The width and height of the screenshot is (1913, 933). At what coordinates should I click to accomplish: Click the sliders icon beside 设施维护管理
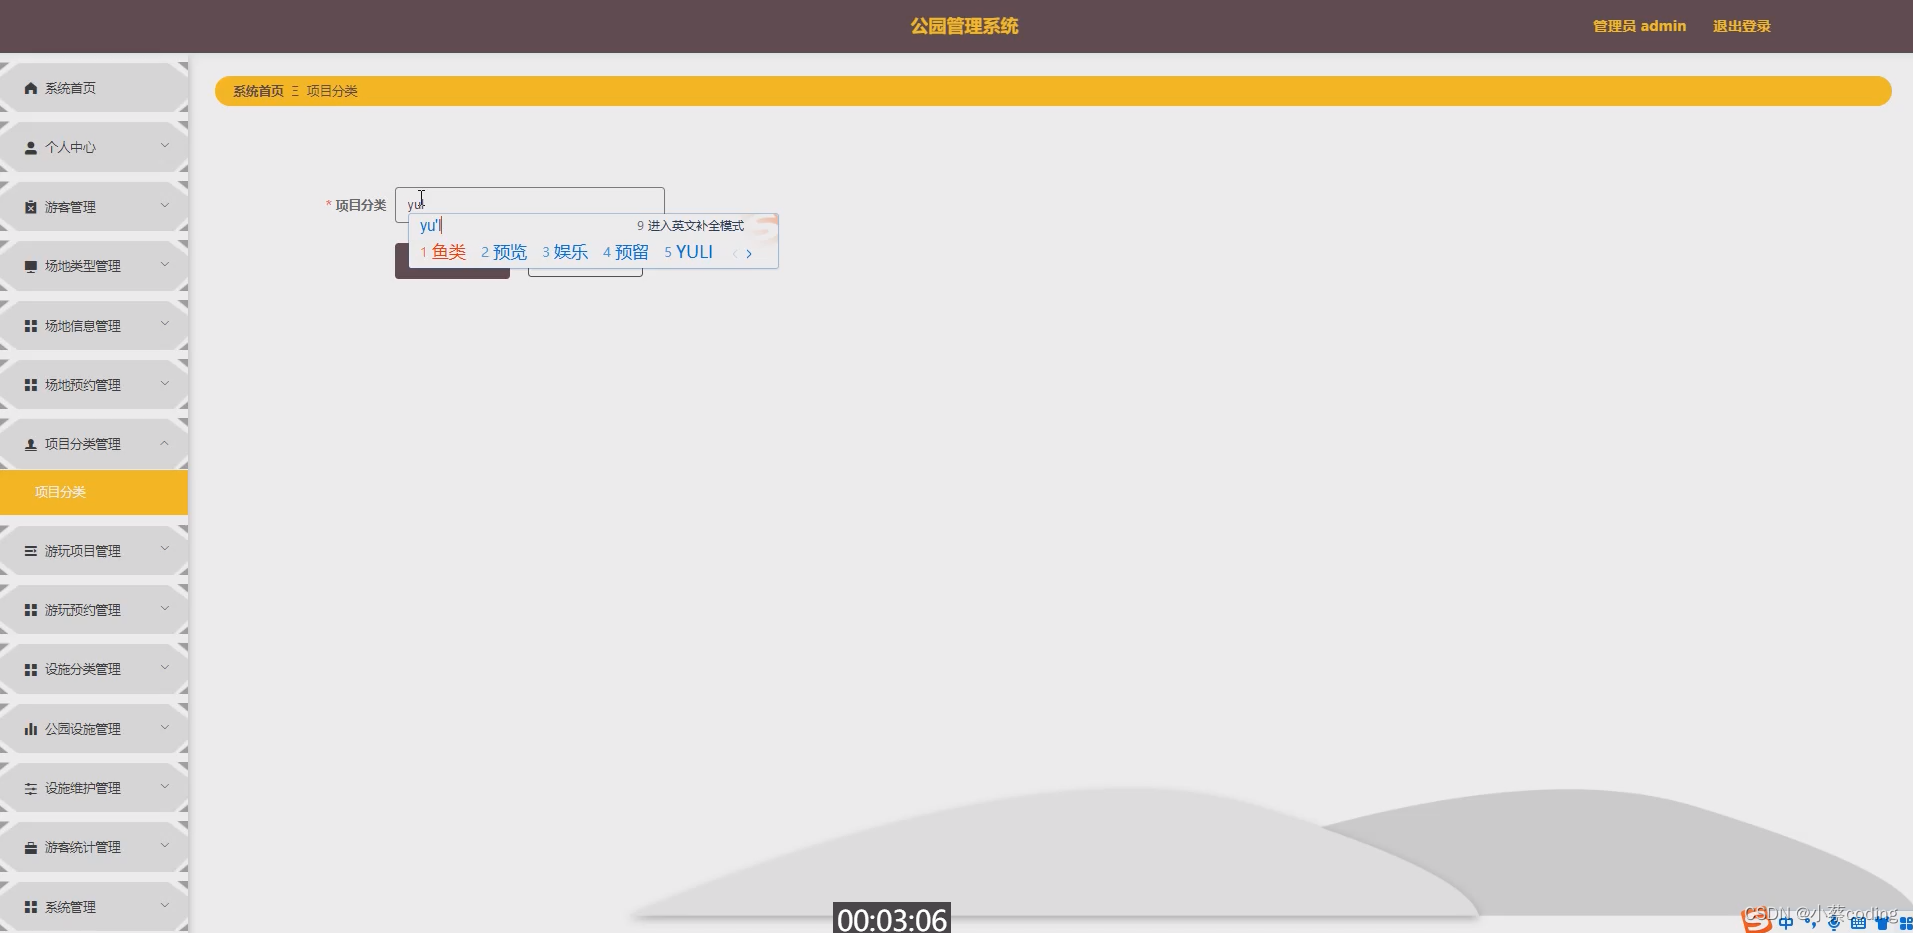click(31, 788)
